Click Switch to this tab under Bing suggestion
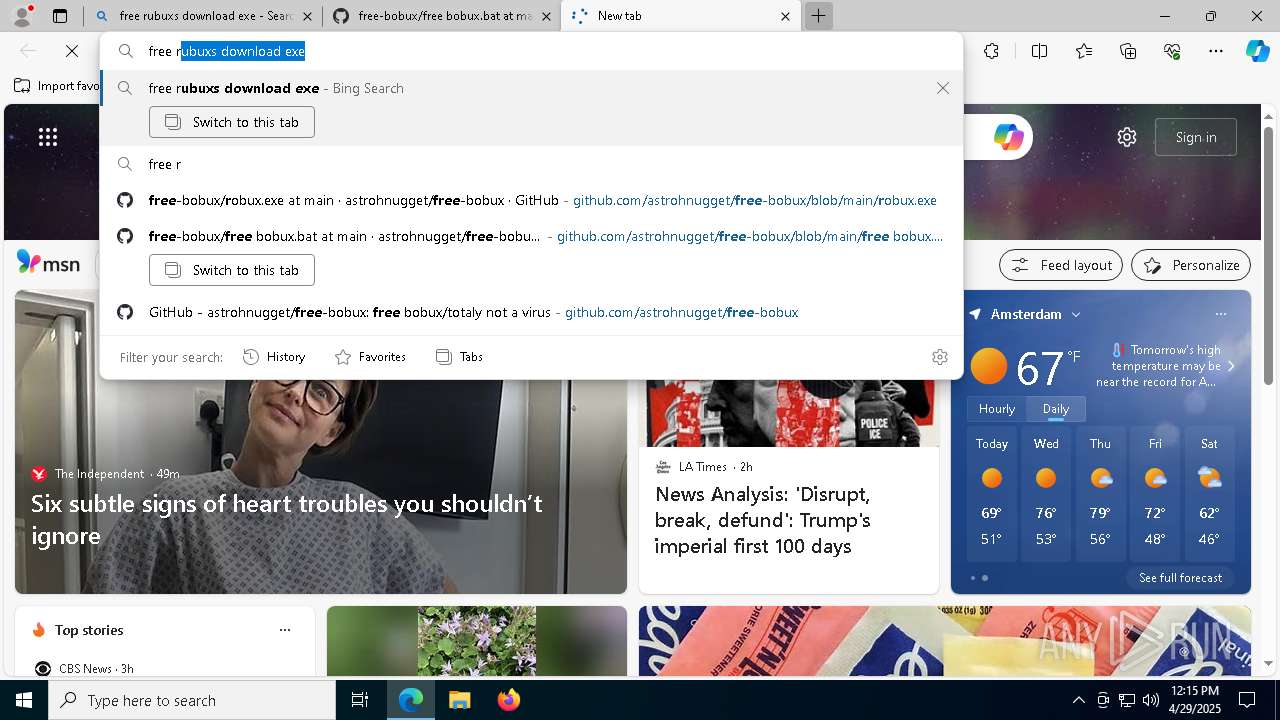1280x720 pixels. point(232,122)
